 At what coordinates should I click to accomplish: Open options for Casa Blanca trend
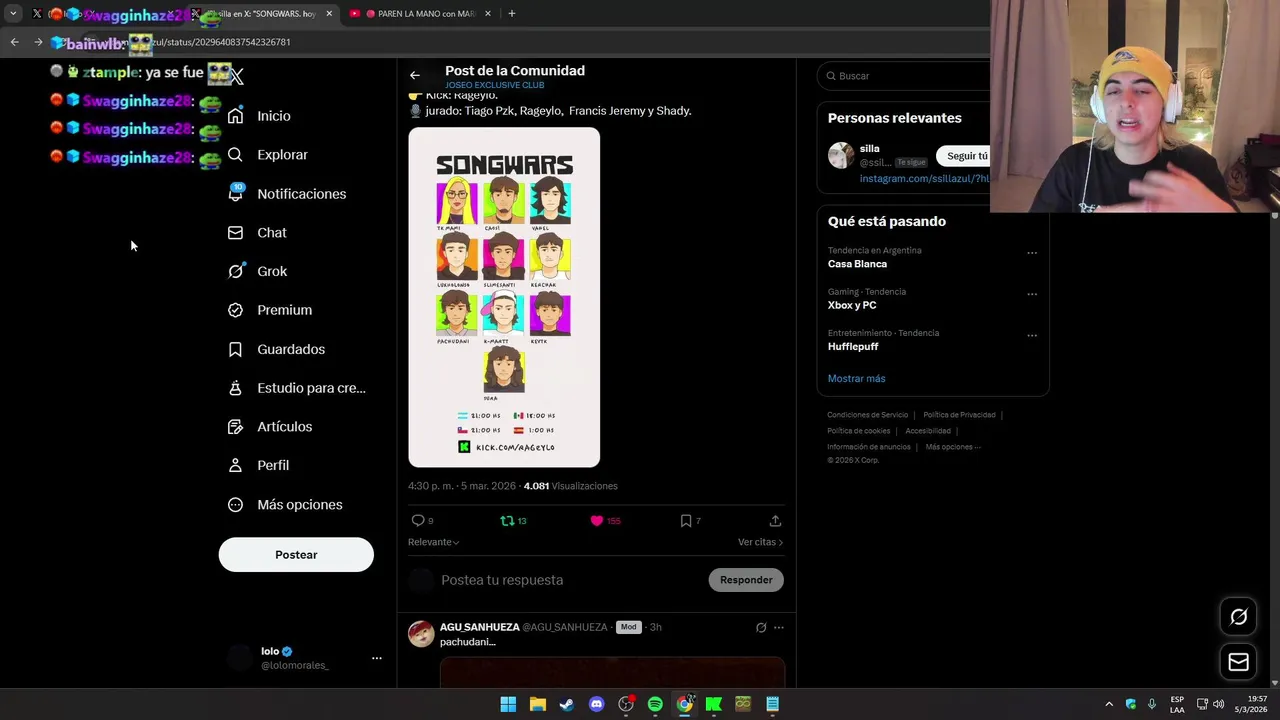(1032, 253)
